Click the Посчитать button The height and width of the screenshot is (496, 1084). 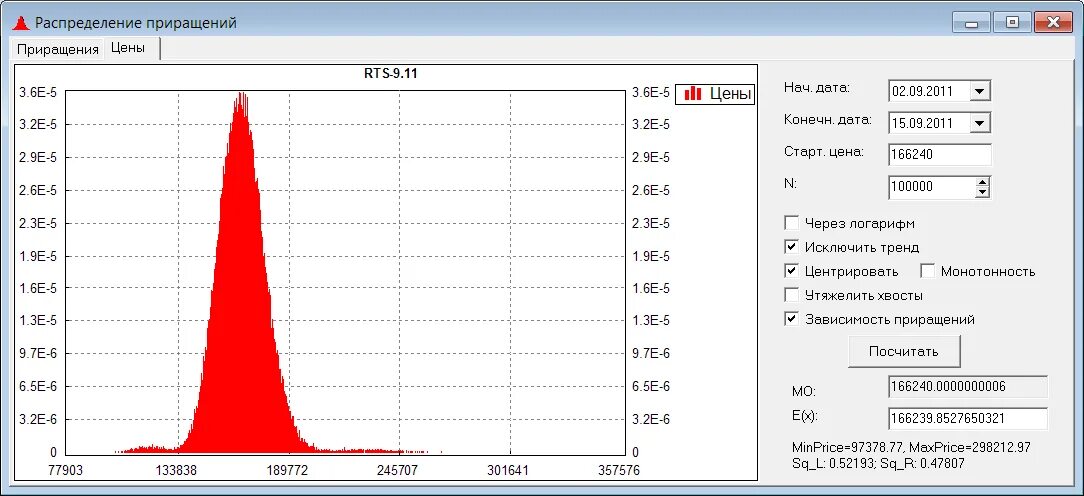pyautogui.click(x=904, y=351)
